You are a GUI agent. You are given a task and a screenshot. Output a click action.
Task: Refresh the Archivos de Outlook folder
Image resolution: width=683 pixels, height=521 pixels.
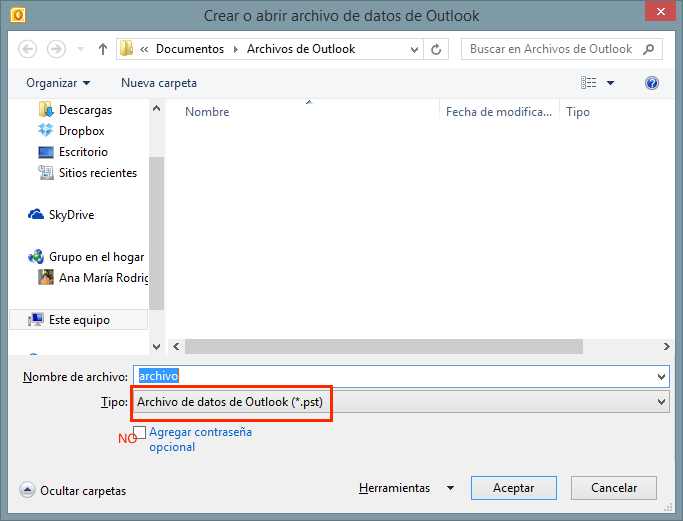point(436,49)
